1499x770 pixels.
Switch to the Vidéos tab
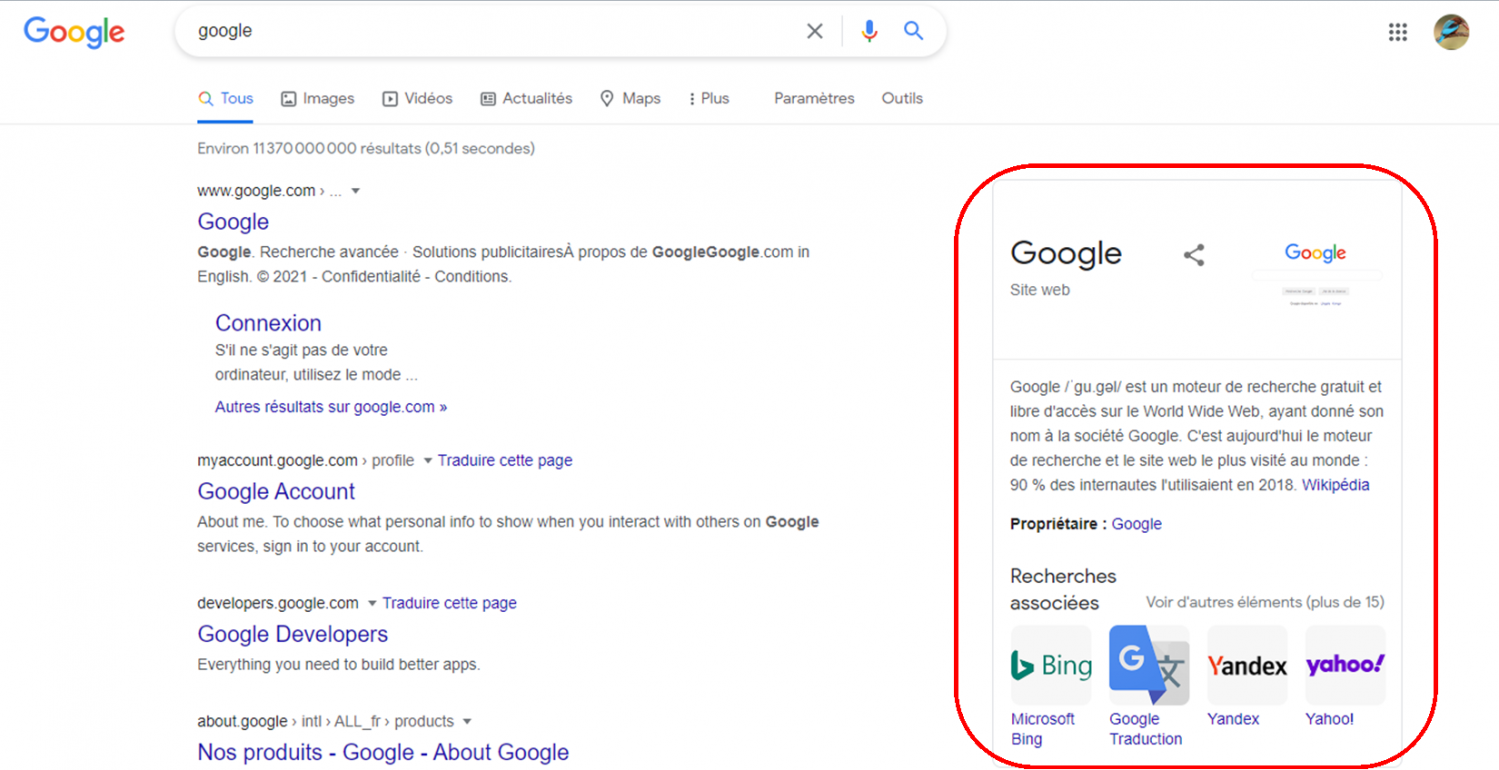pyautogui.click(x=417, y=98)
